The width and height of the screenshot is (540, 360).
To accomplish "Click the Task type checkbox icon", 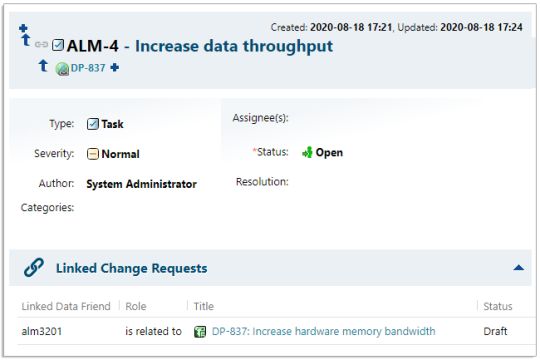I will point(93,124).
